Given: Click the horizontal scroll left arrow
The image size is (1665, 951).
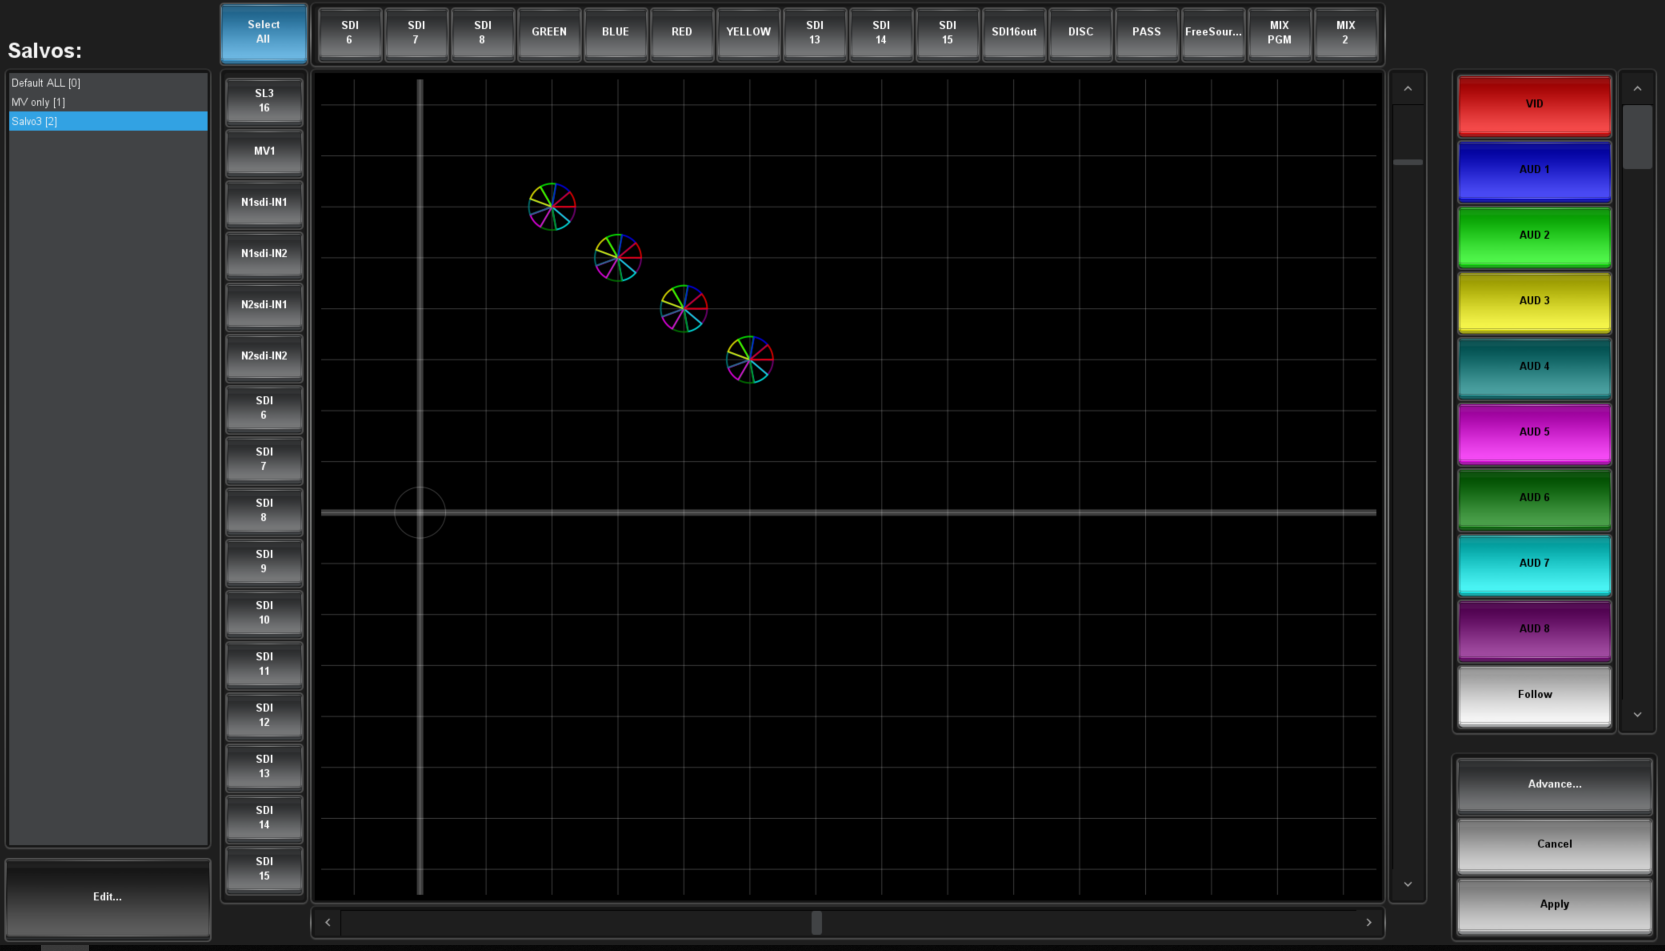Looking at the screenshot, I should click(x=328, y=922).
